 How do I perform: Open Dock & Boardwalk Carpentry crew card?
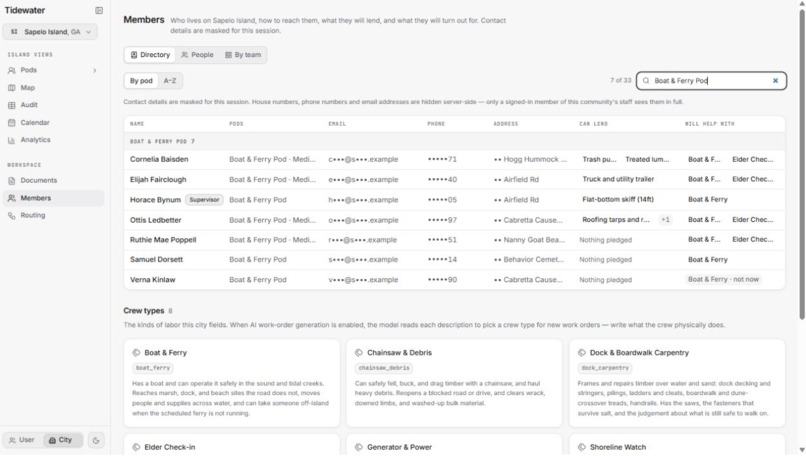tap(677, 383)
